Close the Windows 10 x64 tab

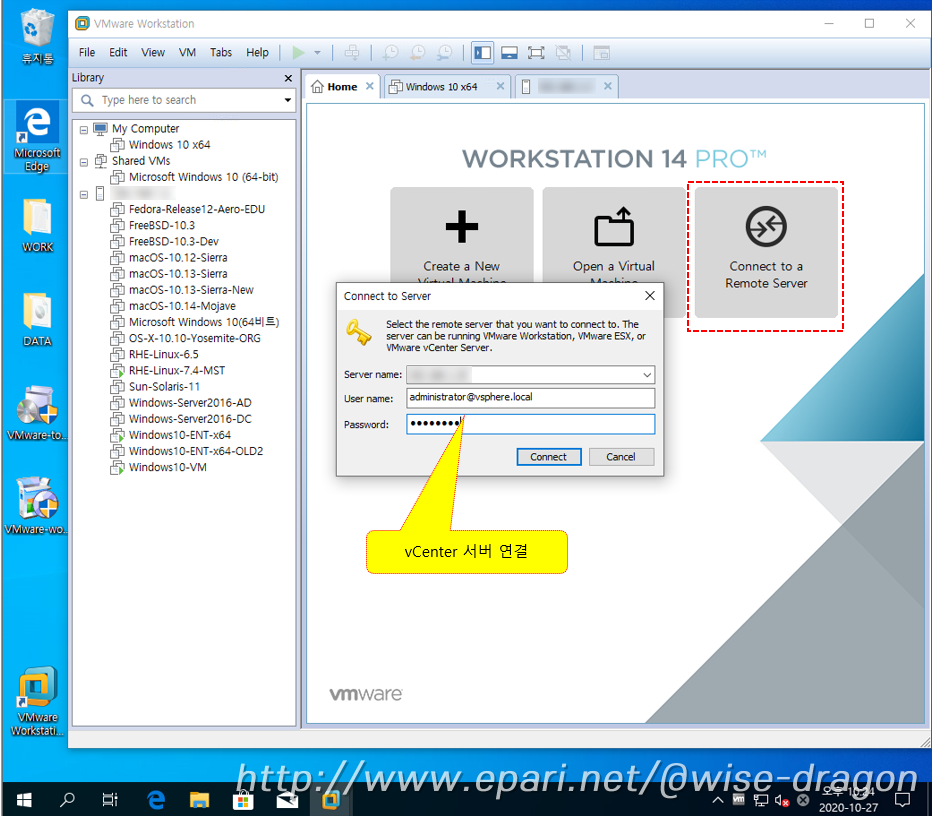click(x=500, y=86)
